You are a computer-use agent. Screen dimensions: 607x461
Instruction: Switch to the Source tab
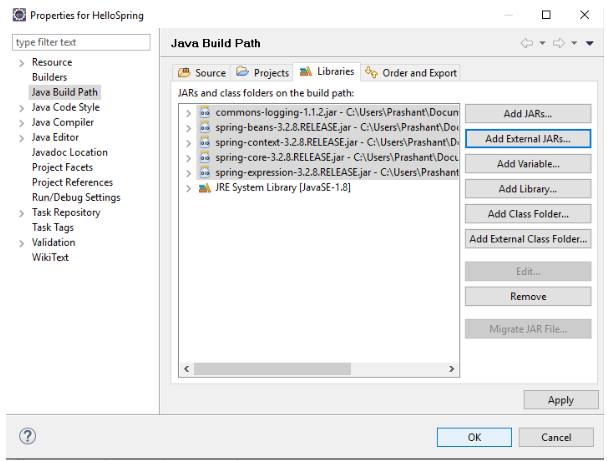tap(201, 72)
